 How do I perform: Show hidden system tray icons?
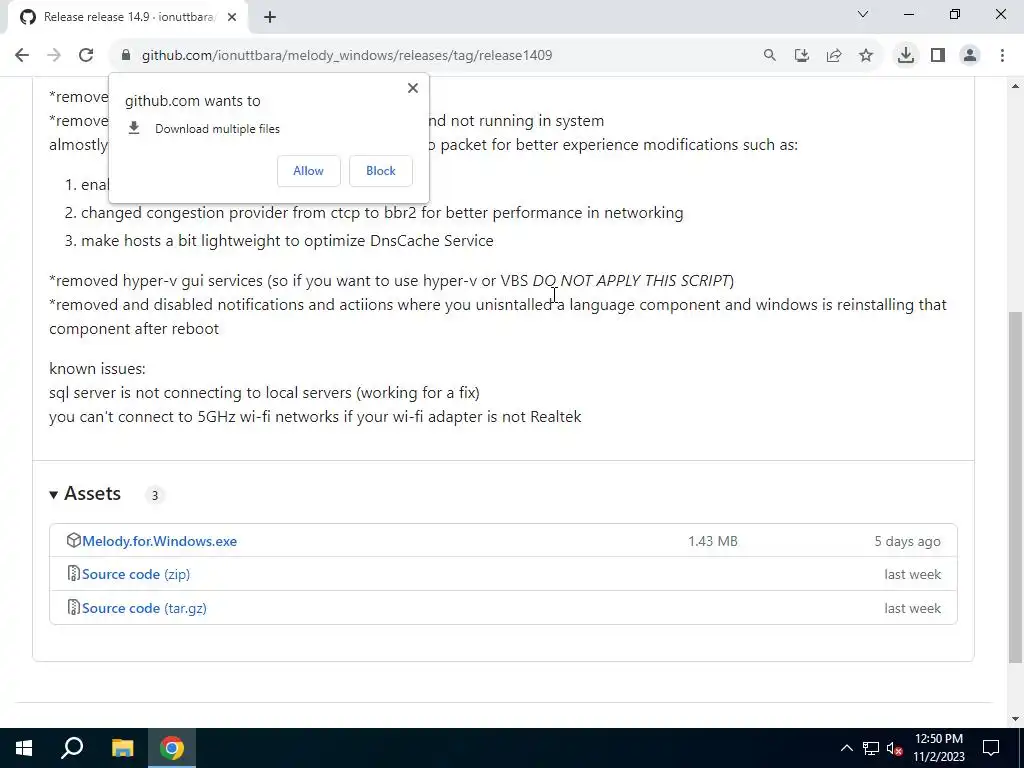click(846, 748)
